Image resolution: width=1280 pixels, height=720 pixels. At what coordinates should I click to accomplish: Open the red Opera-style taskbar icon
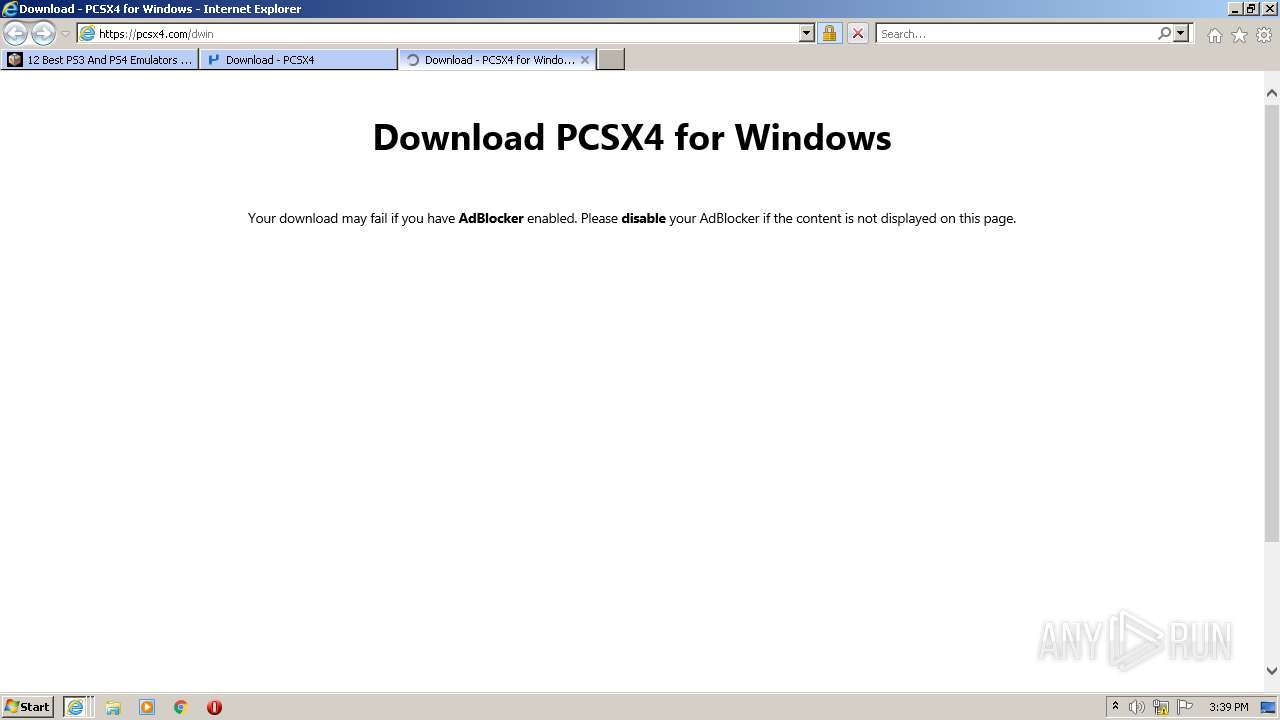point(214,707)
